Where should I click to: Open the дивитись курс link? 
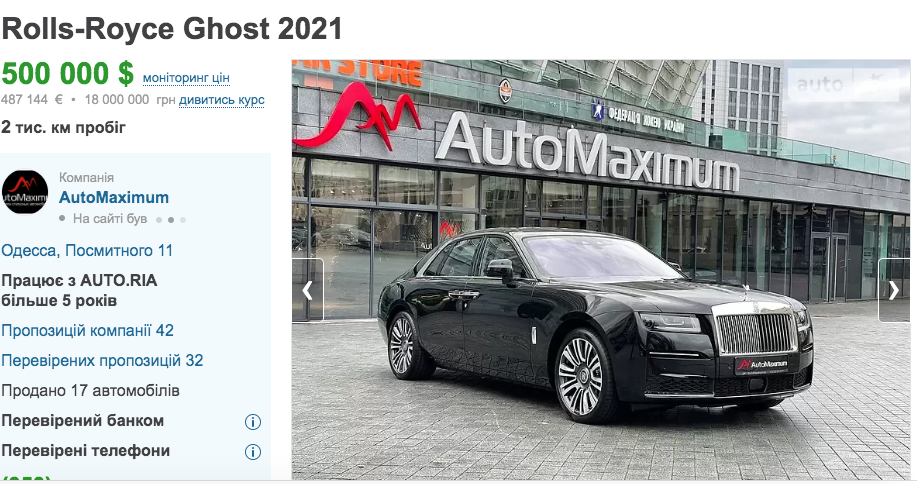[222, 100]
